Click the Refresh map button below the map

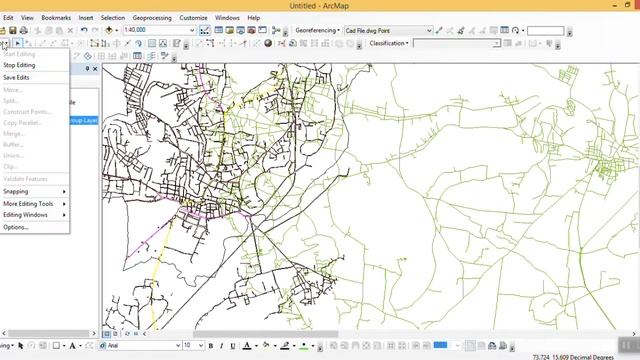pos(127,334)
